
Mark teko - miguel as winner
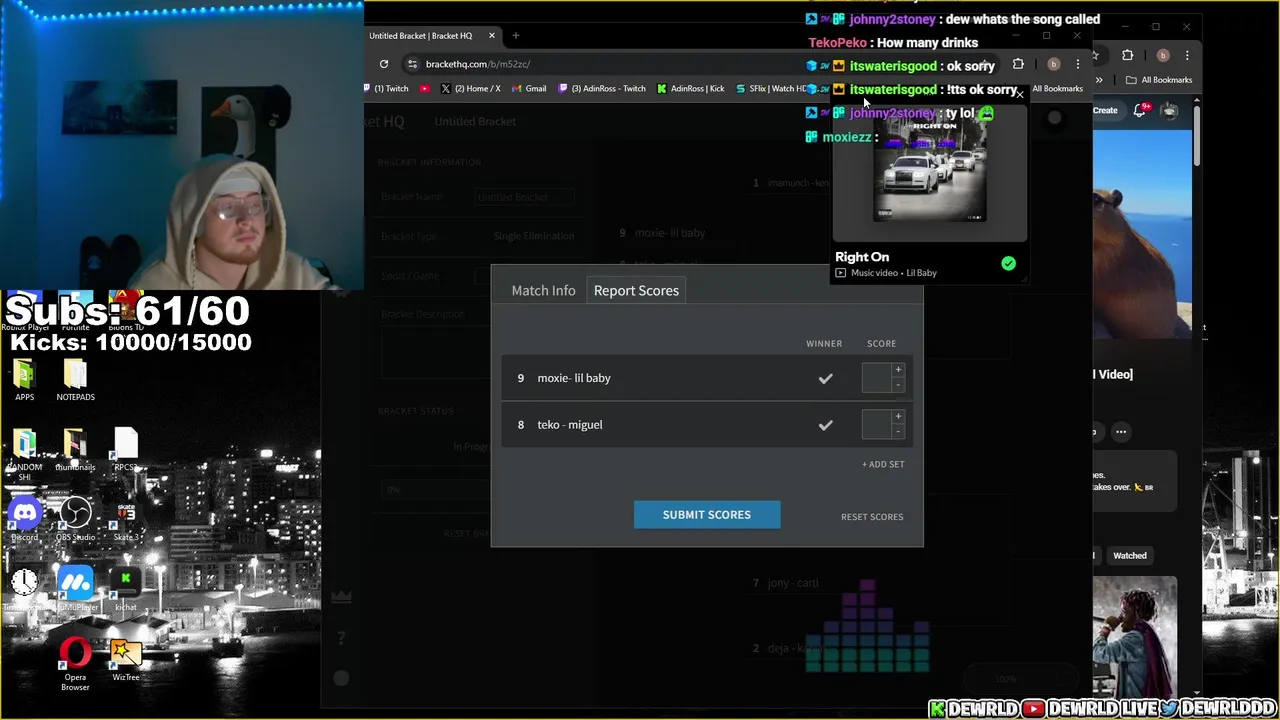point(825,425)
